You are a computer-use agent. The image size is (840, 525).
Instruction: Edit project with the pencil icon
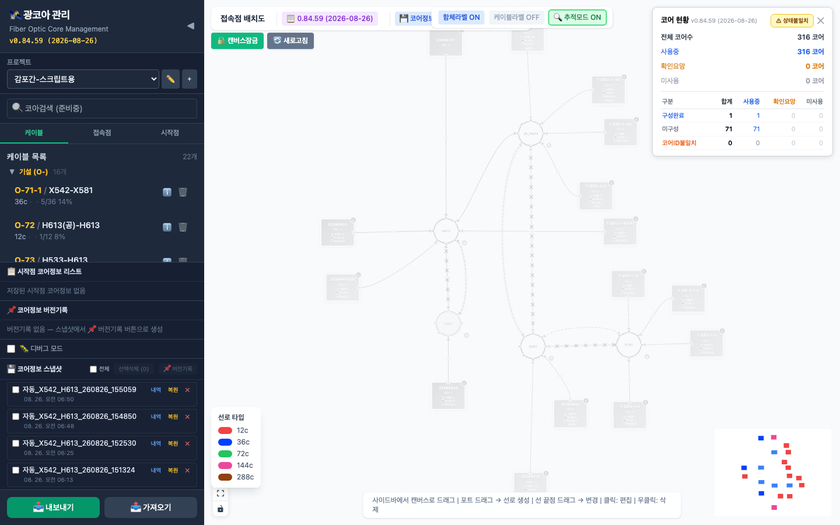point(170,79)
